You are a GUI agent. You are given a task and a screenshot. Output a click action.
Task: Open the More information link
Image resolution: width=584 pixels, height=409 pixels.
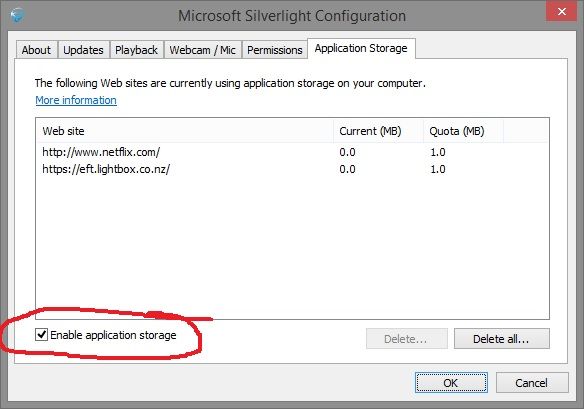click(x=76, y=100)
